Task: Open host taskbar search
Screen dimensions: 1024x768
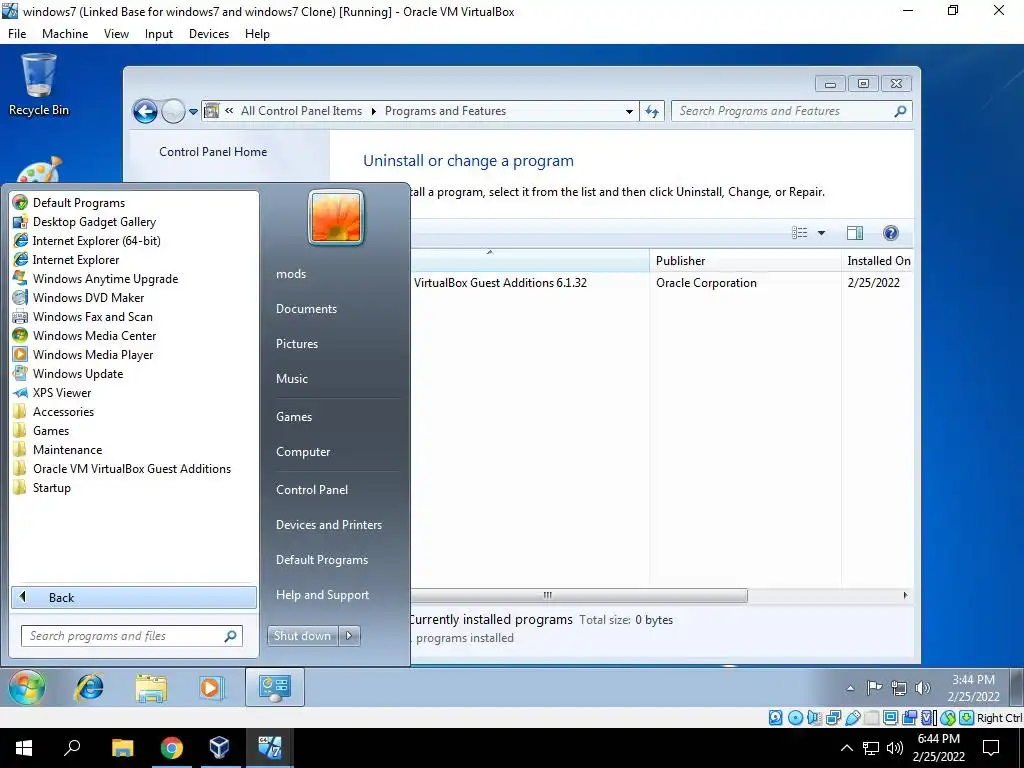Action: pyautogui.click(x=72, y=747)
